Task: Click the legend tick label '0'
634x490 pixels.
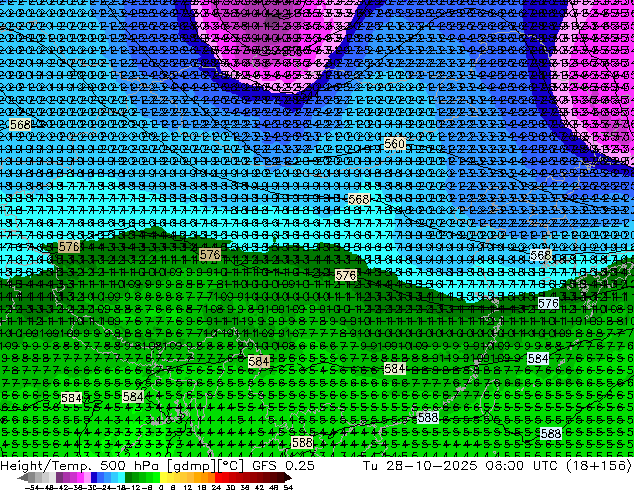Action: pos(161,487)
